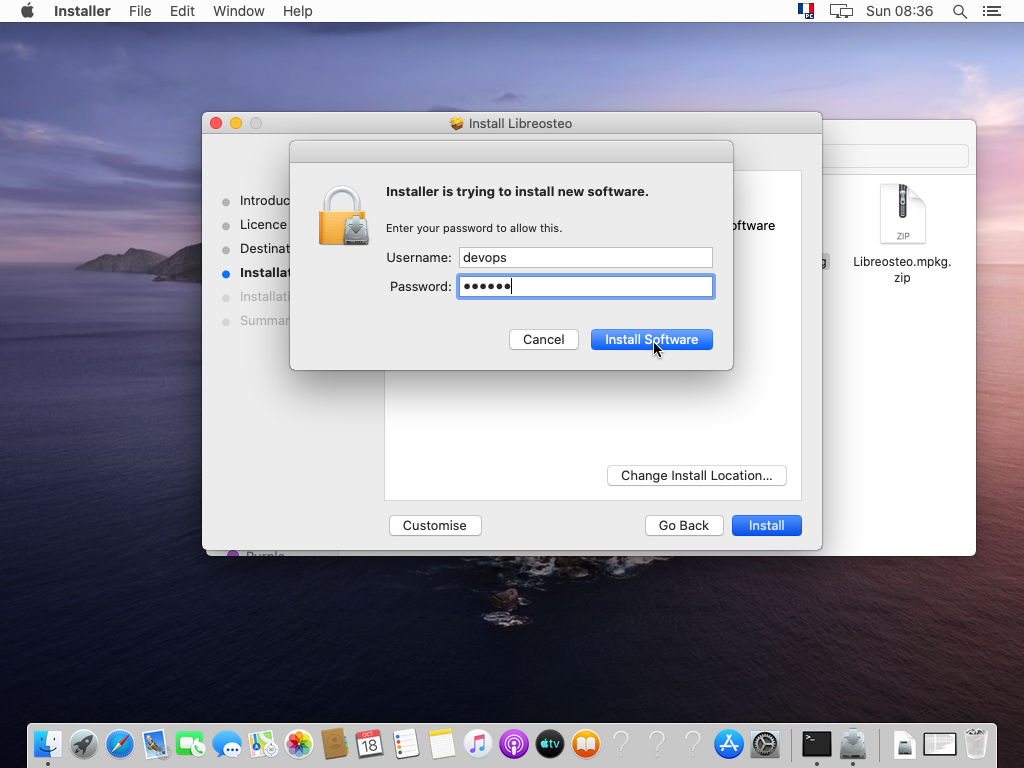Open Maps in the Dock
Viewport: 1024px width, 768px height.
coord(263,744)
